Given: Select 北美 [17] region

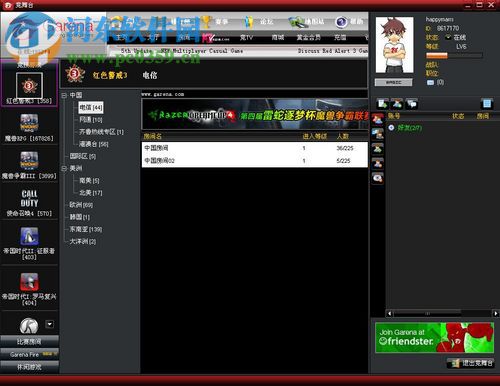Looking at the screenshot, I should [x=91, y=193].
